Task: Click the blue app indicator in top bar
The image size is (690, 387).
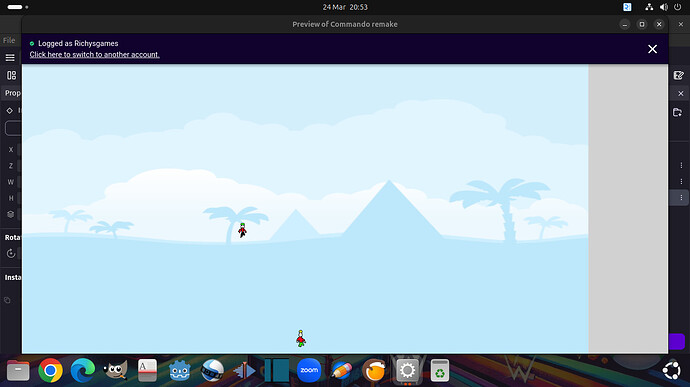Action: click(627, 7)
